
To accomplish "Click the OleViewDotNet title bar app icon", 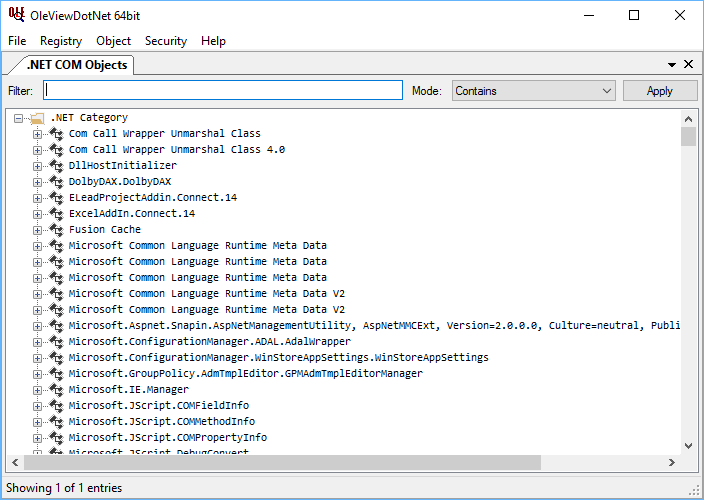I will click(x=16, y=15).
